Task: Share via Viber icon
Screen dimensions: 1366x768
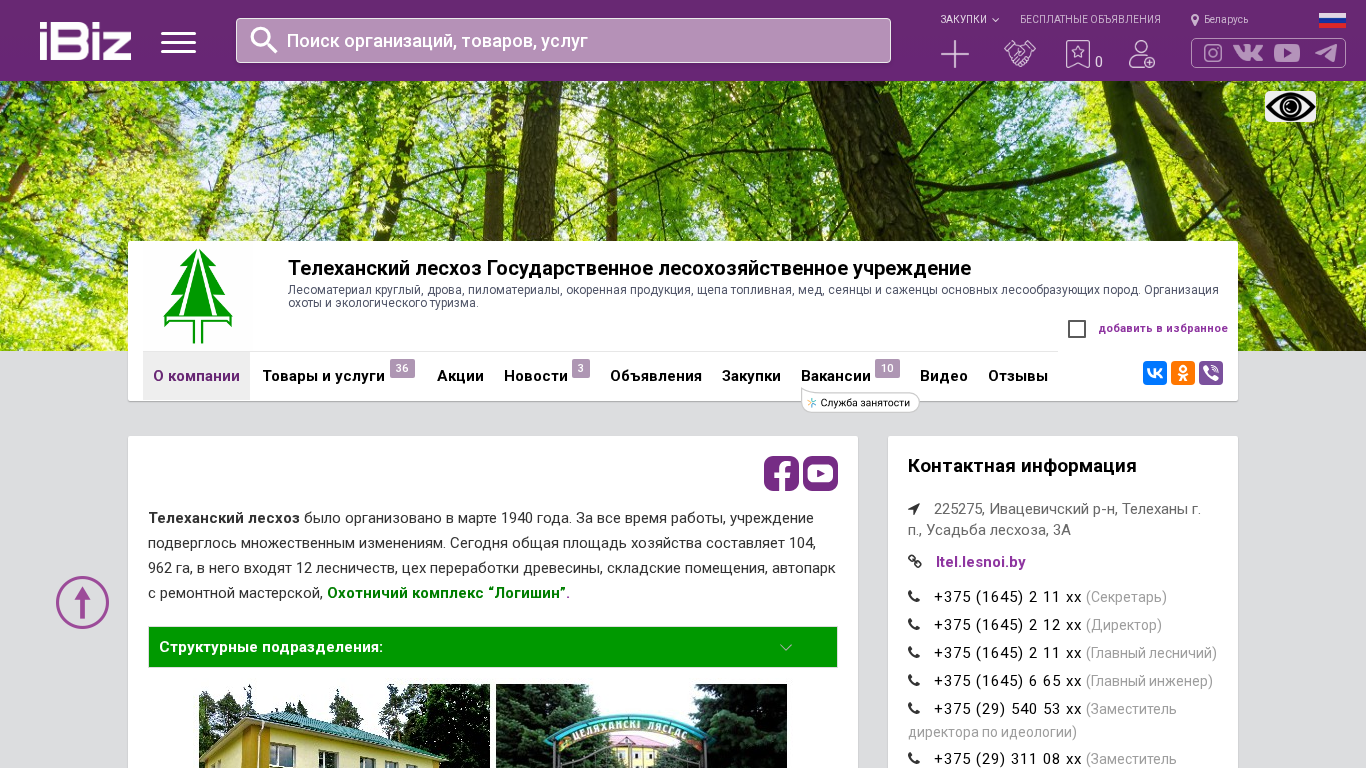Action: pos(1211,373)
